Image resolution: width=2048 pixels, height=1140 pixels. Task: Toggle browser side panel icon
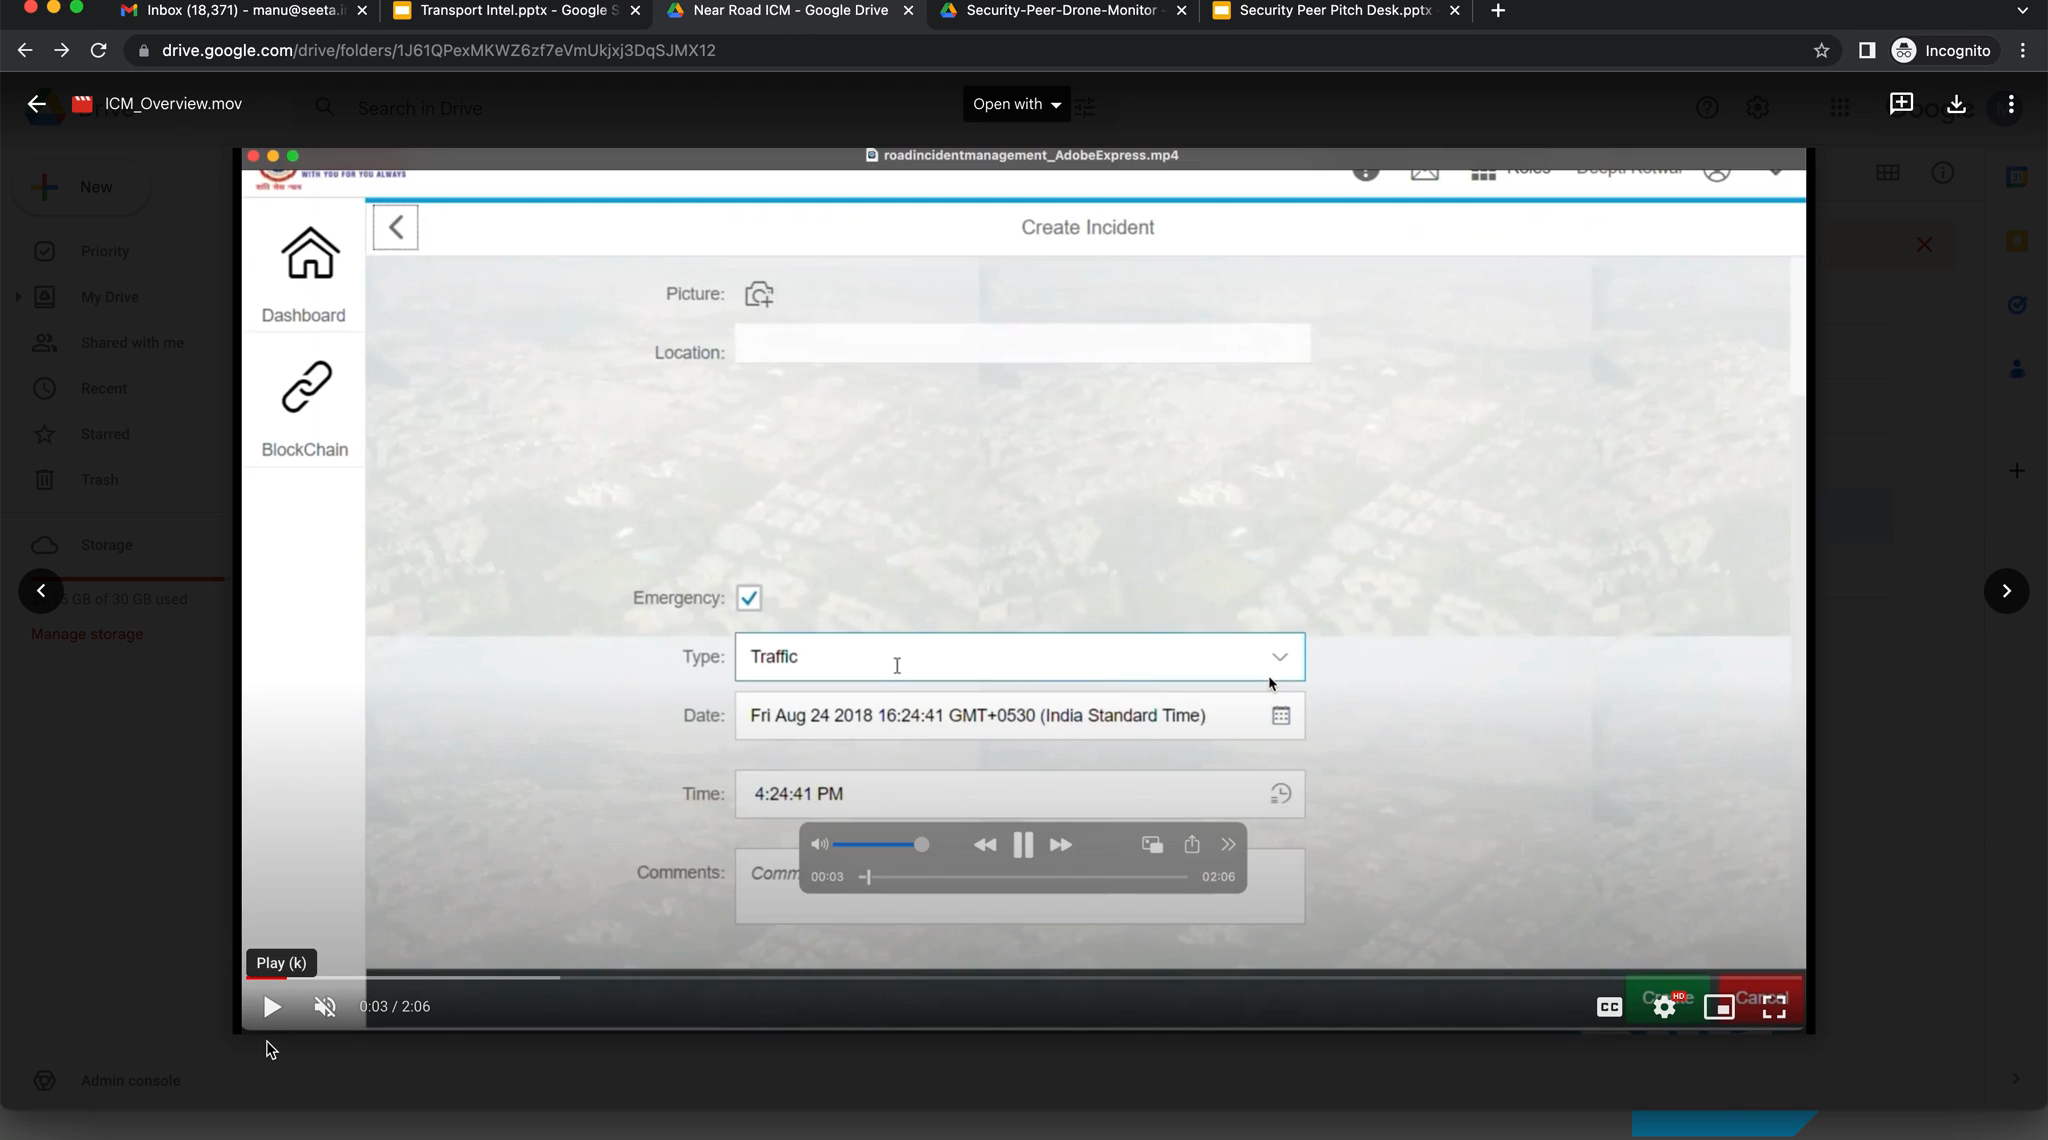pos(1866,50)
